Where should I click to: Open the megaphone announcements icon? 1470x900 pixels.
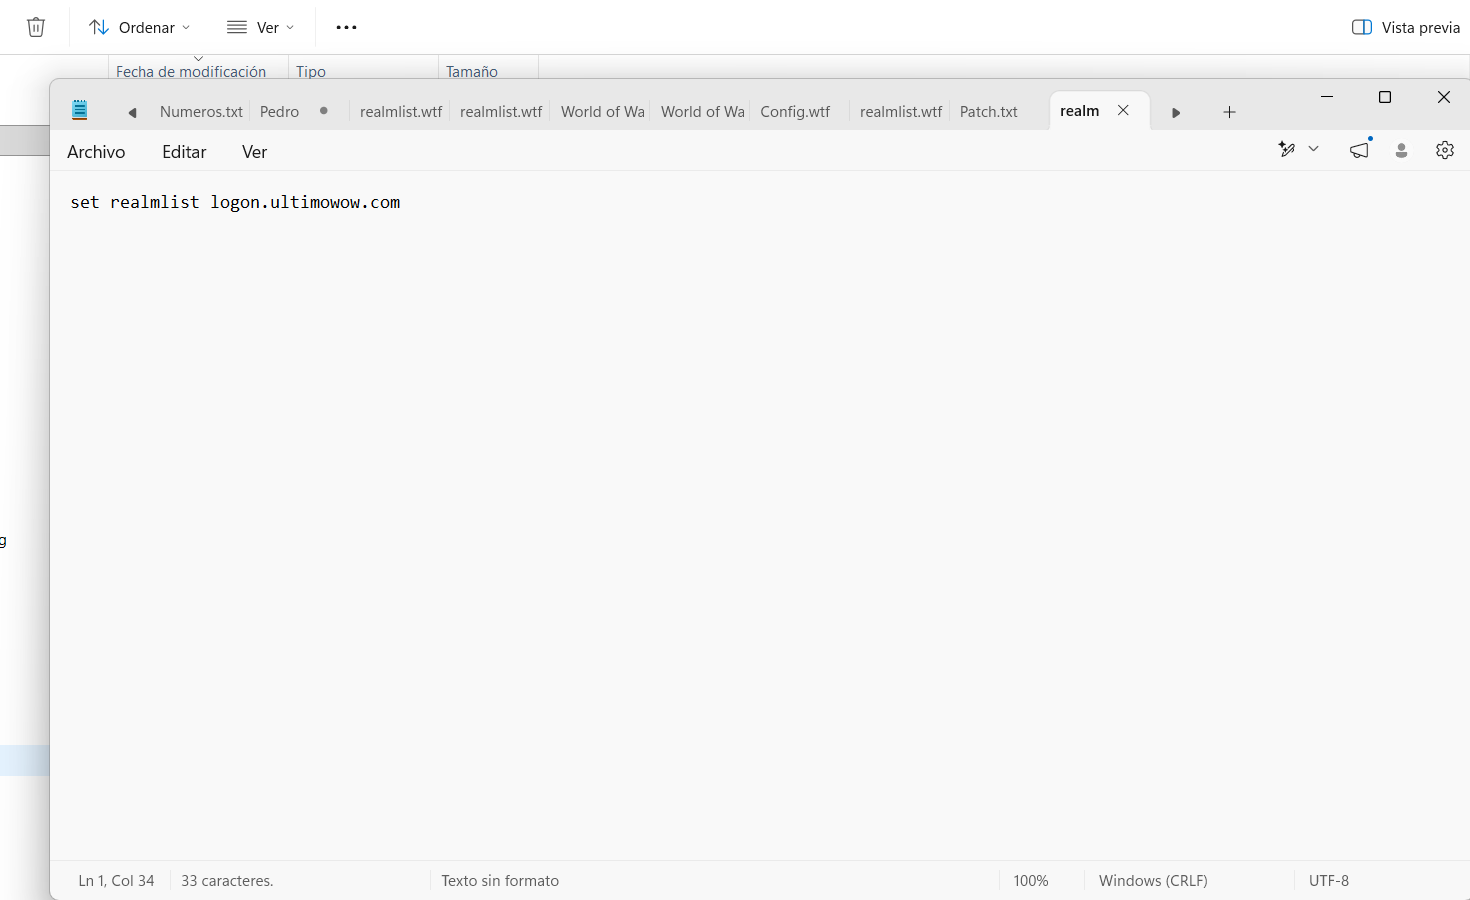(1360, 149)
